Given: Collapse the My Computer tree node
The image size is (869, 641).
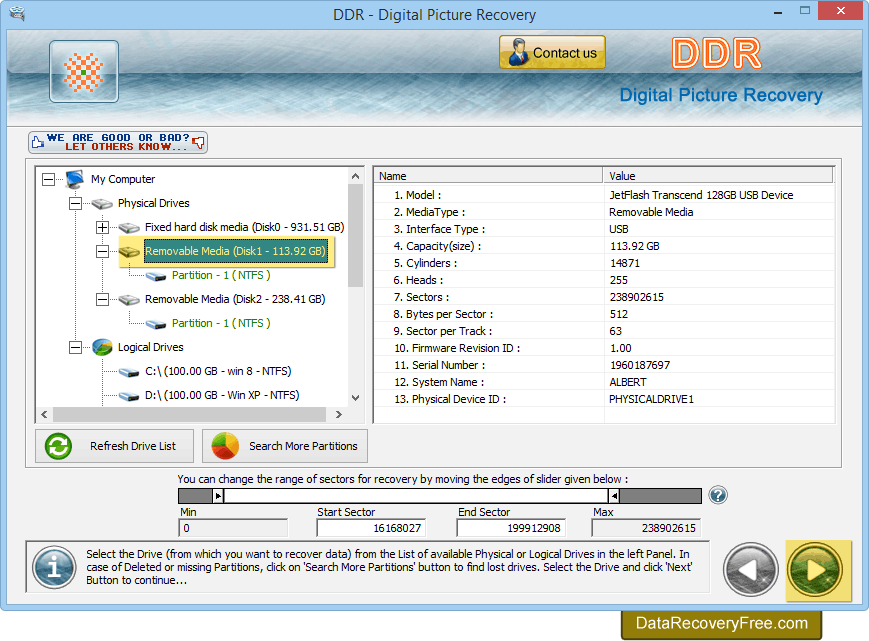Looking at the screenshot, I should [49, 179].
